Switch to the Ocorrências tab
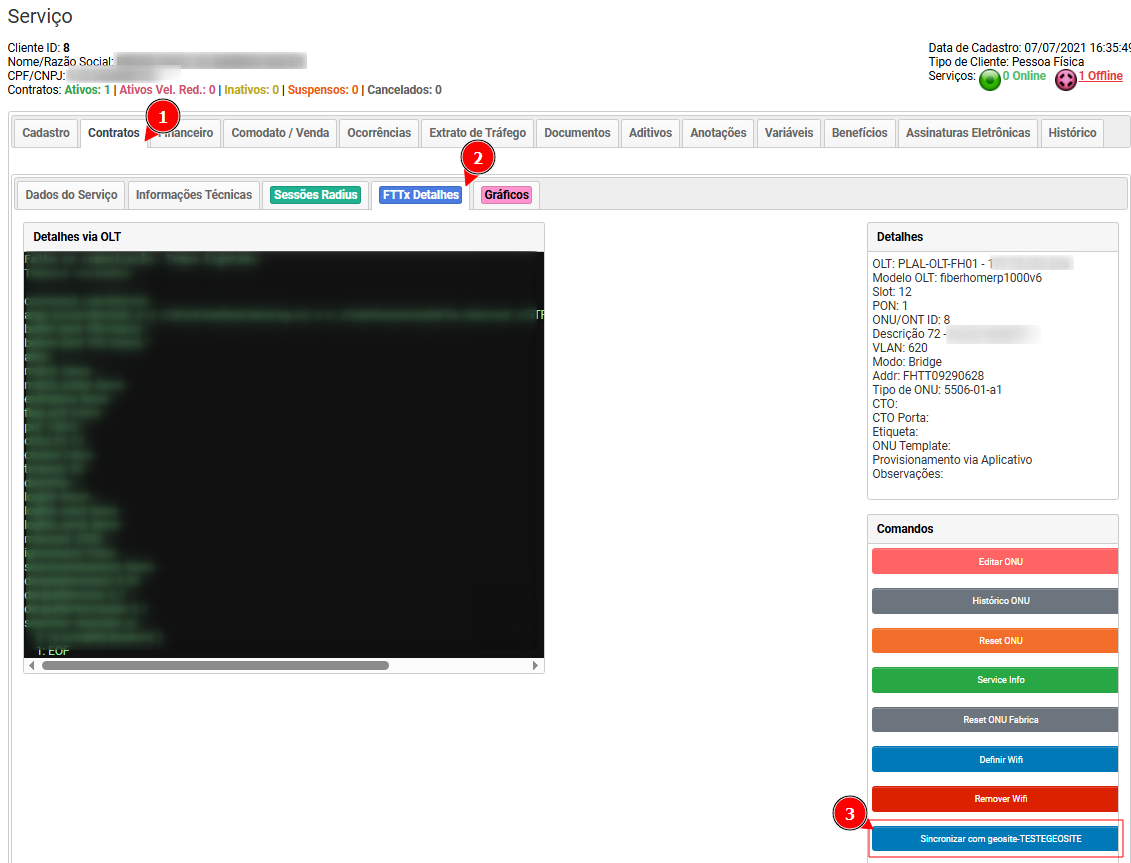1131x863 pixels. pos(378,133)
